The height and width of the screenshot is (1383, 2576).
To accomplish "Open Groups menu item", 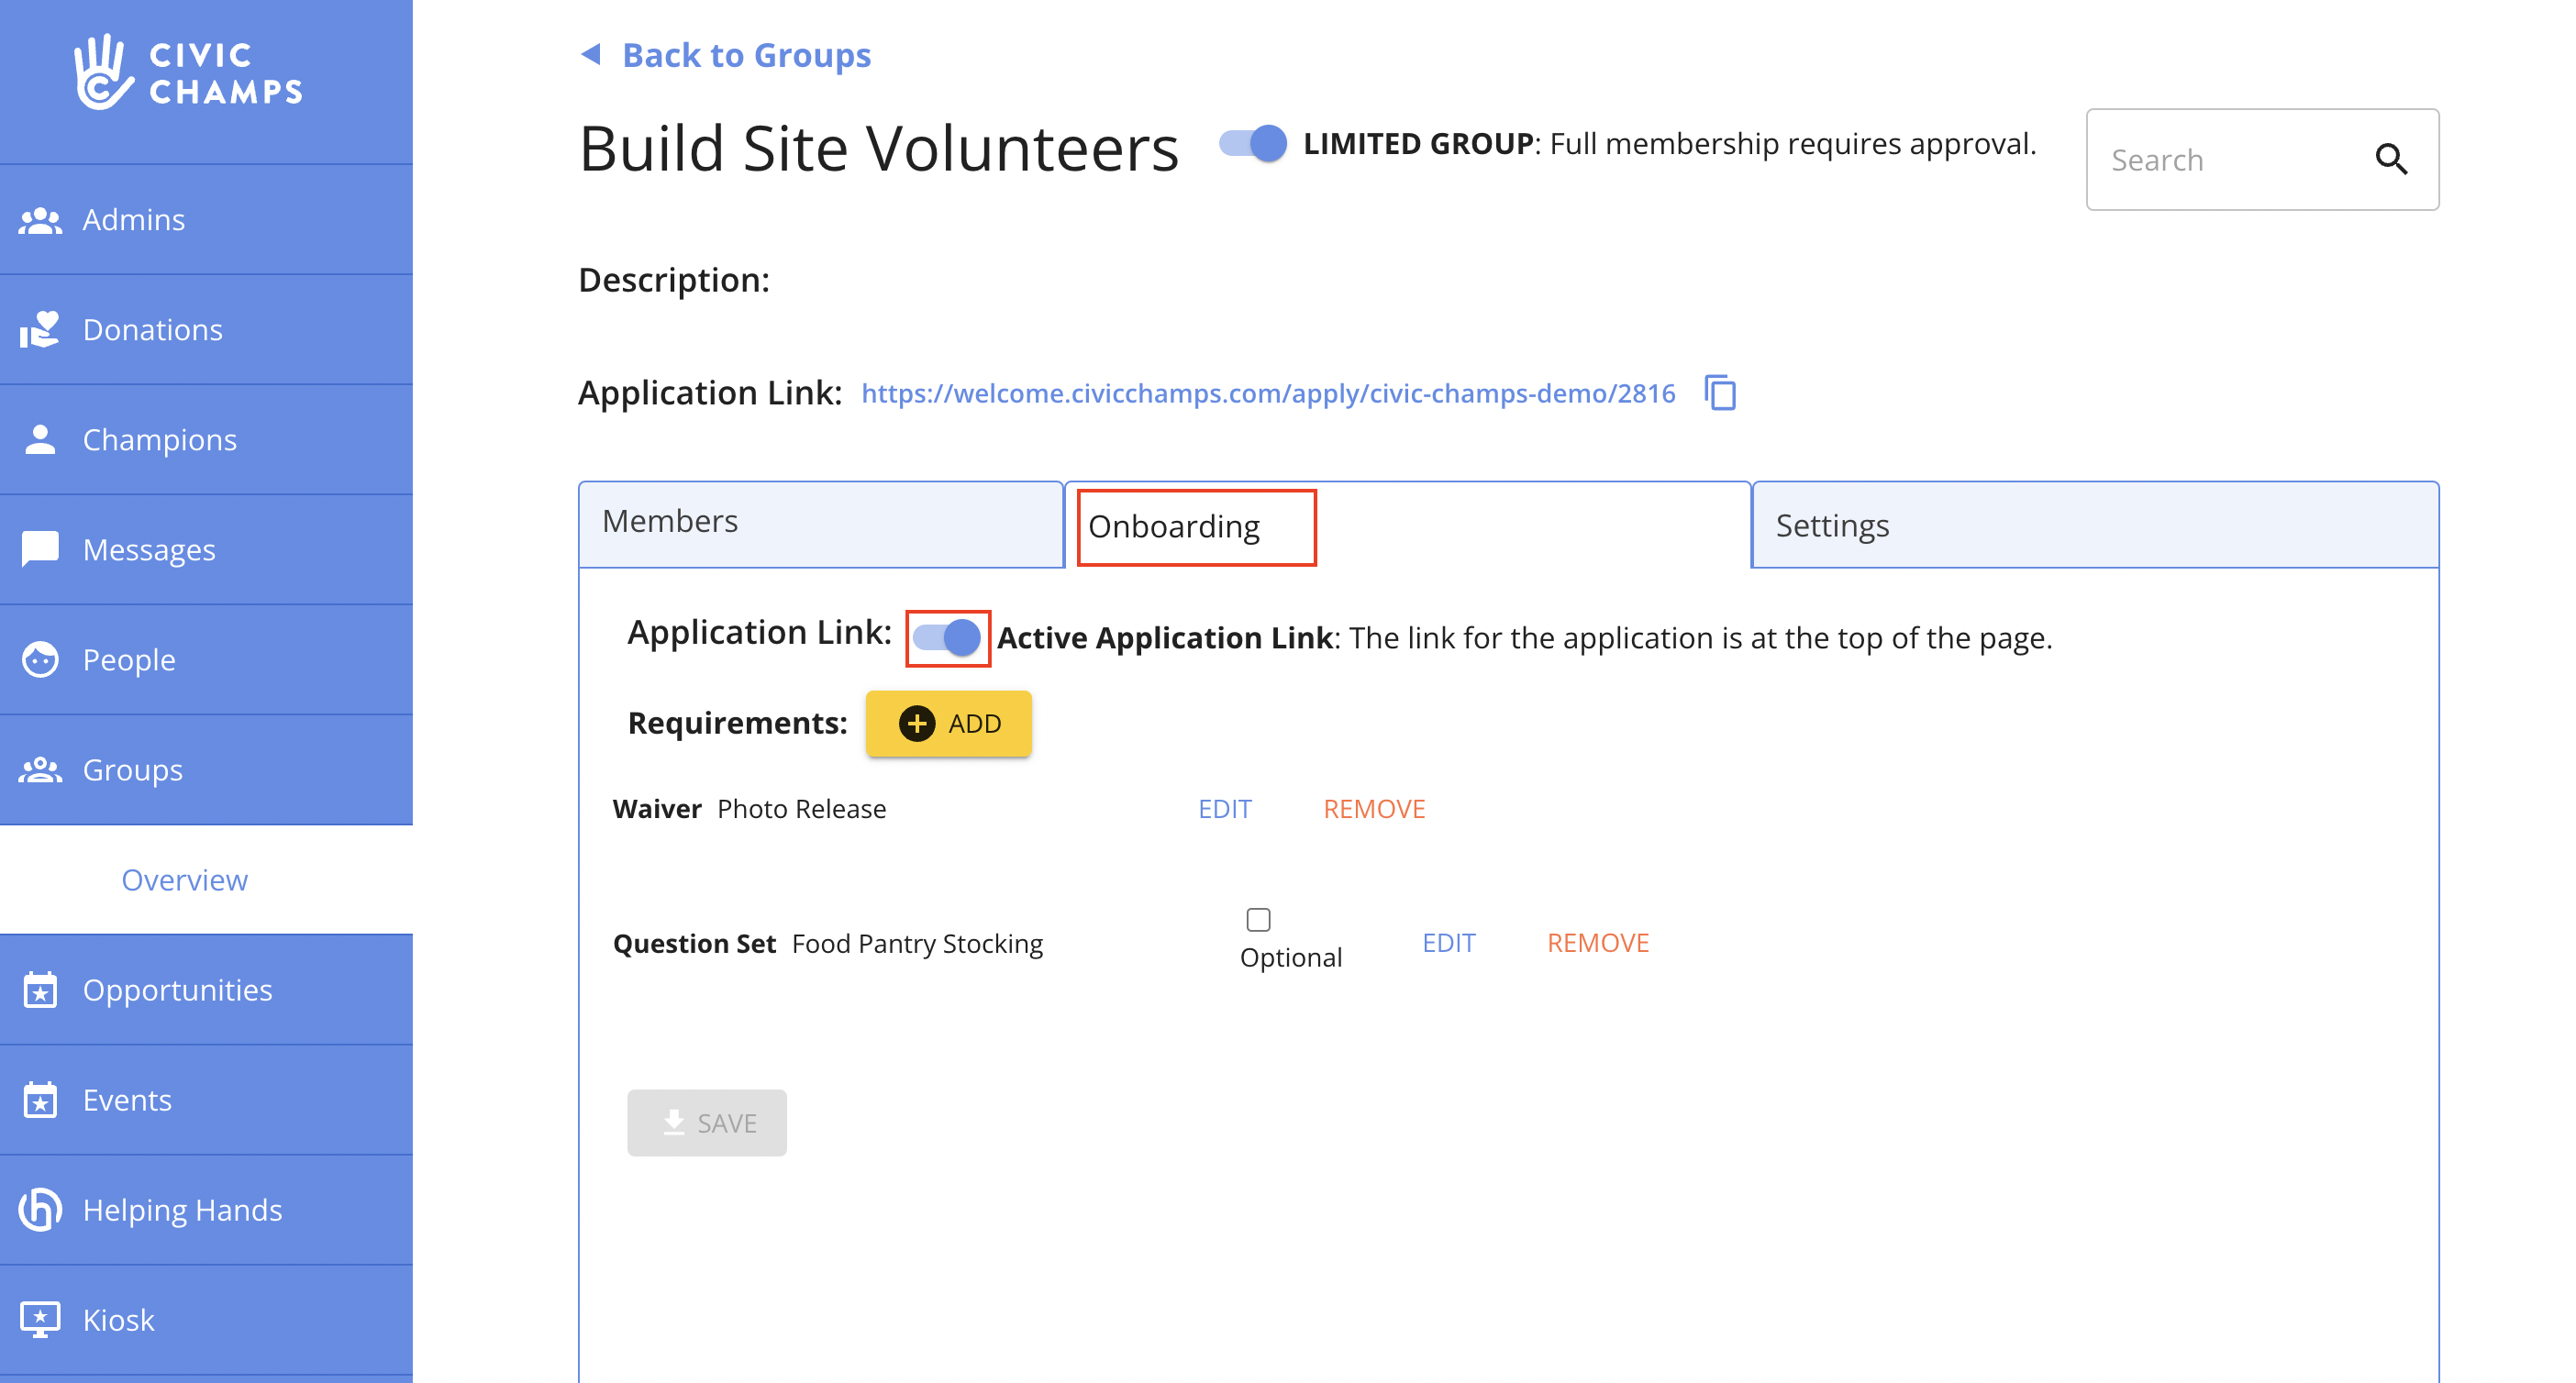I will click(206, 770).
